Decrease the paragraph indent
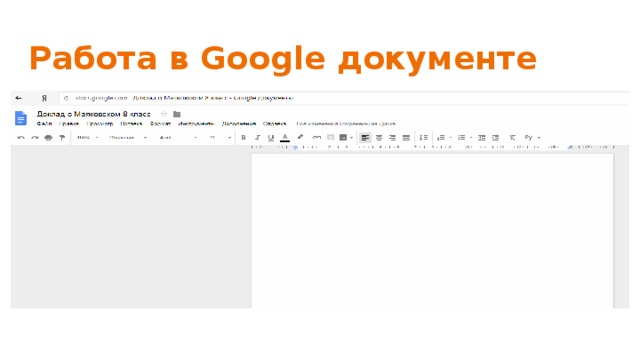Image resolution: width=640 pixels, height=360 pixels. pos(482,138)
